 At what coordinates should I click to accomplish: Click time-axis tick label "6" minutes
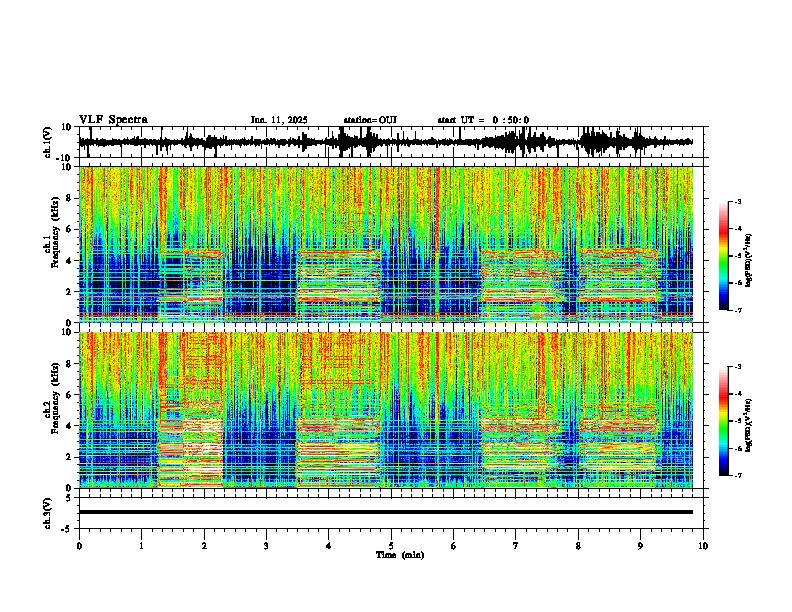[453, 546]
